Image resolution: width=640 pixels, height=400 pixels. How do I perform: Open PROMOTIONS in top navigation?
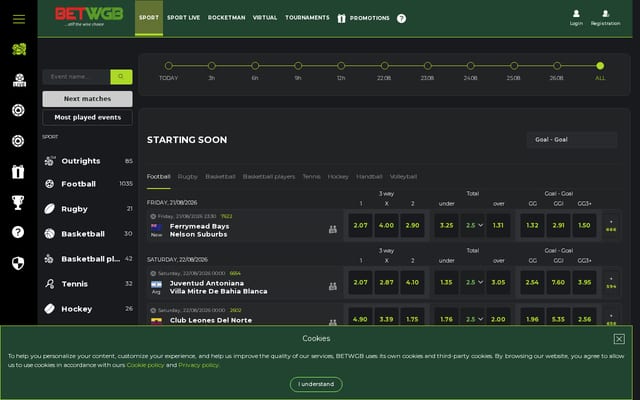363,18
